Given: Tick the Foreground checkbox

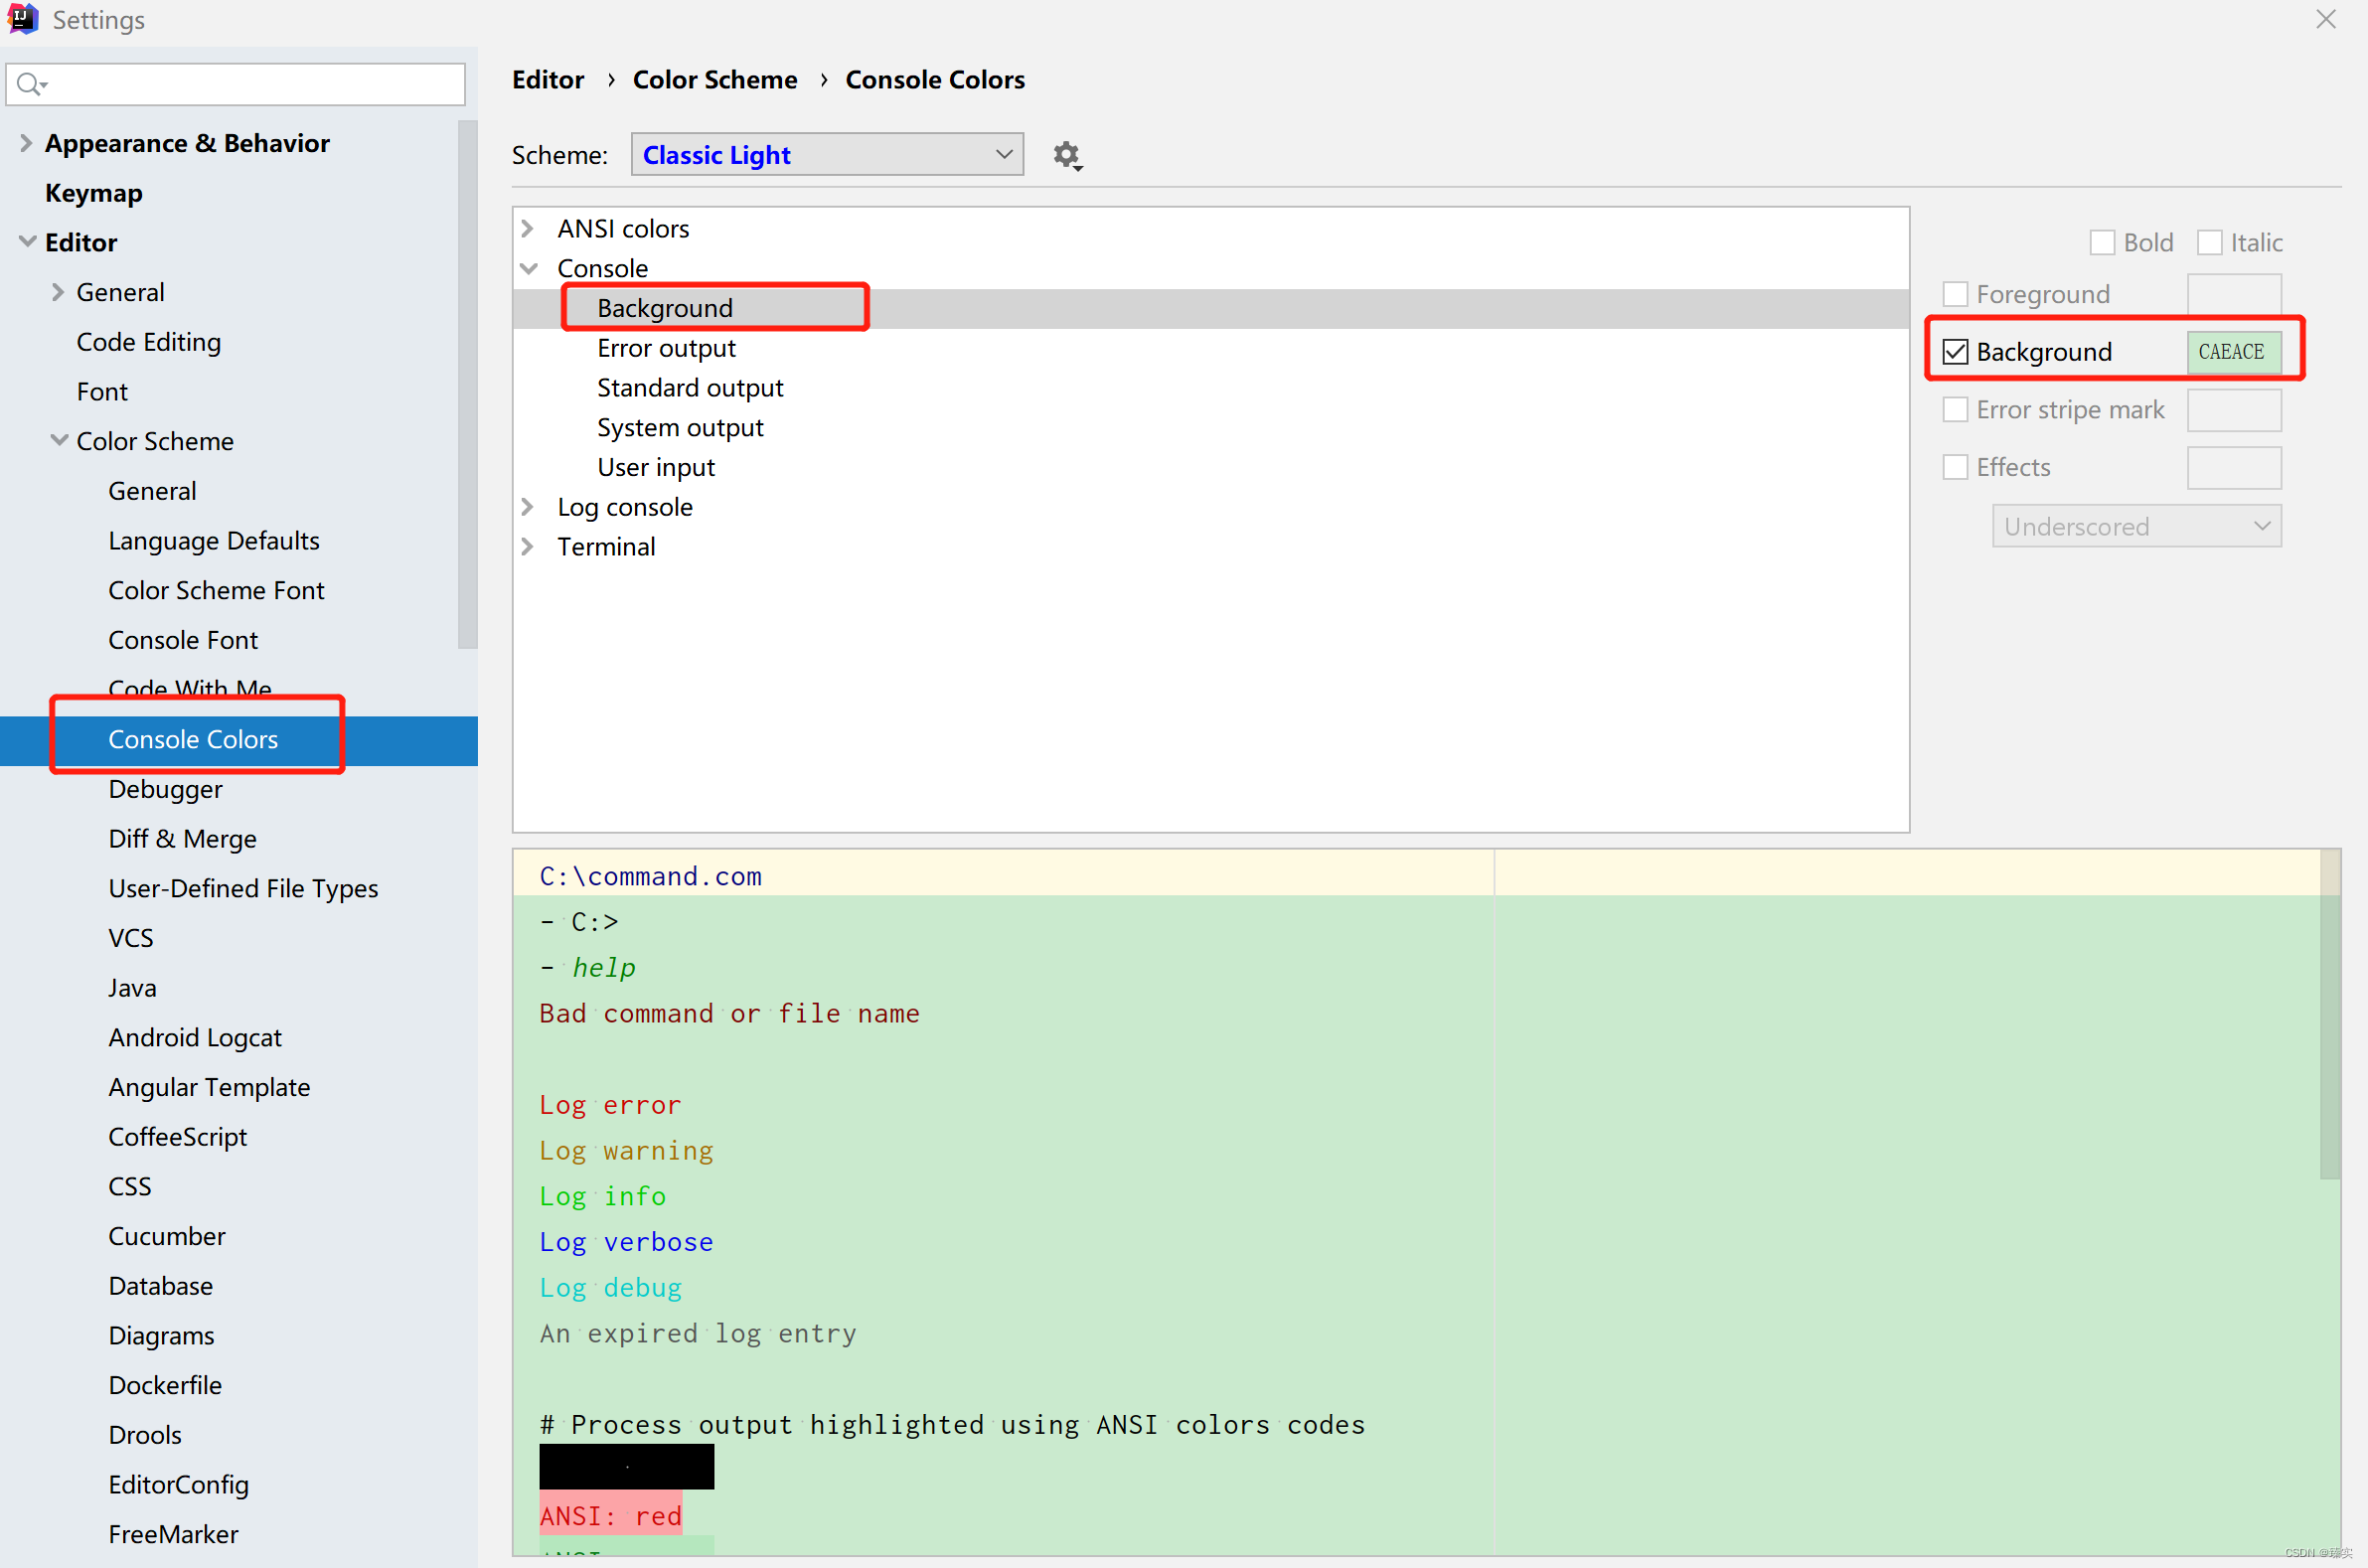Looking at the screenshot, I should click(x=1955, y=294).
